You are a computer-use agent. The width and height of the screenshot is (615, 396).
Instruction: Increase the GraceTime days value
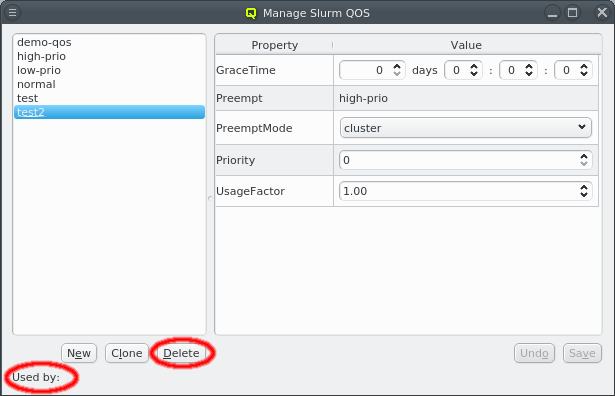point(397,66)
